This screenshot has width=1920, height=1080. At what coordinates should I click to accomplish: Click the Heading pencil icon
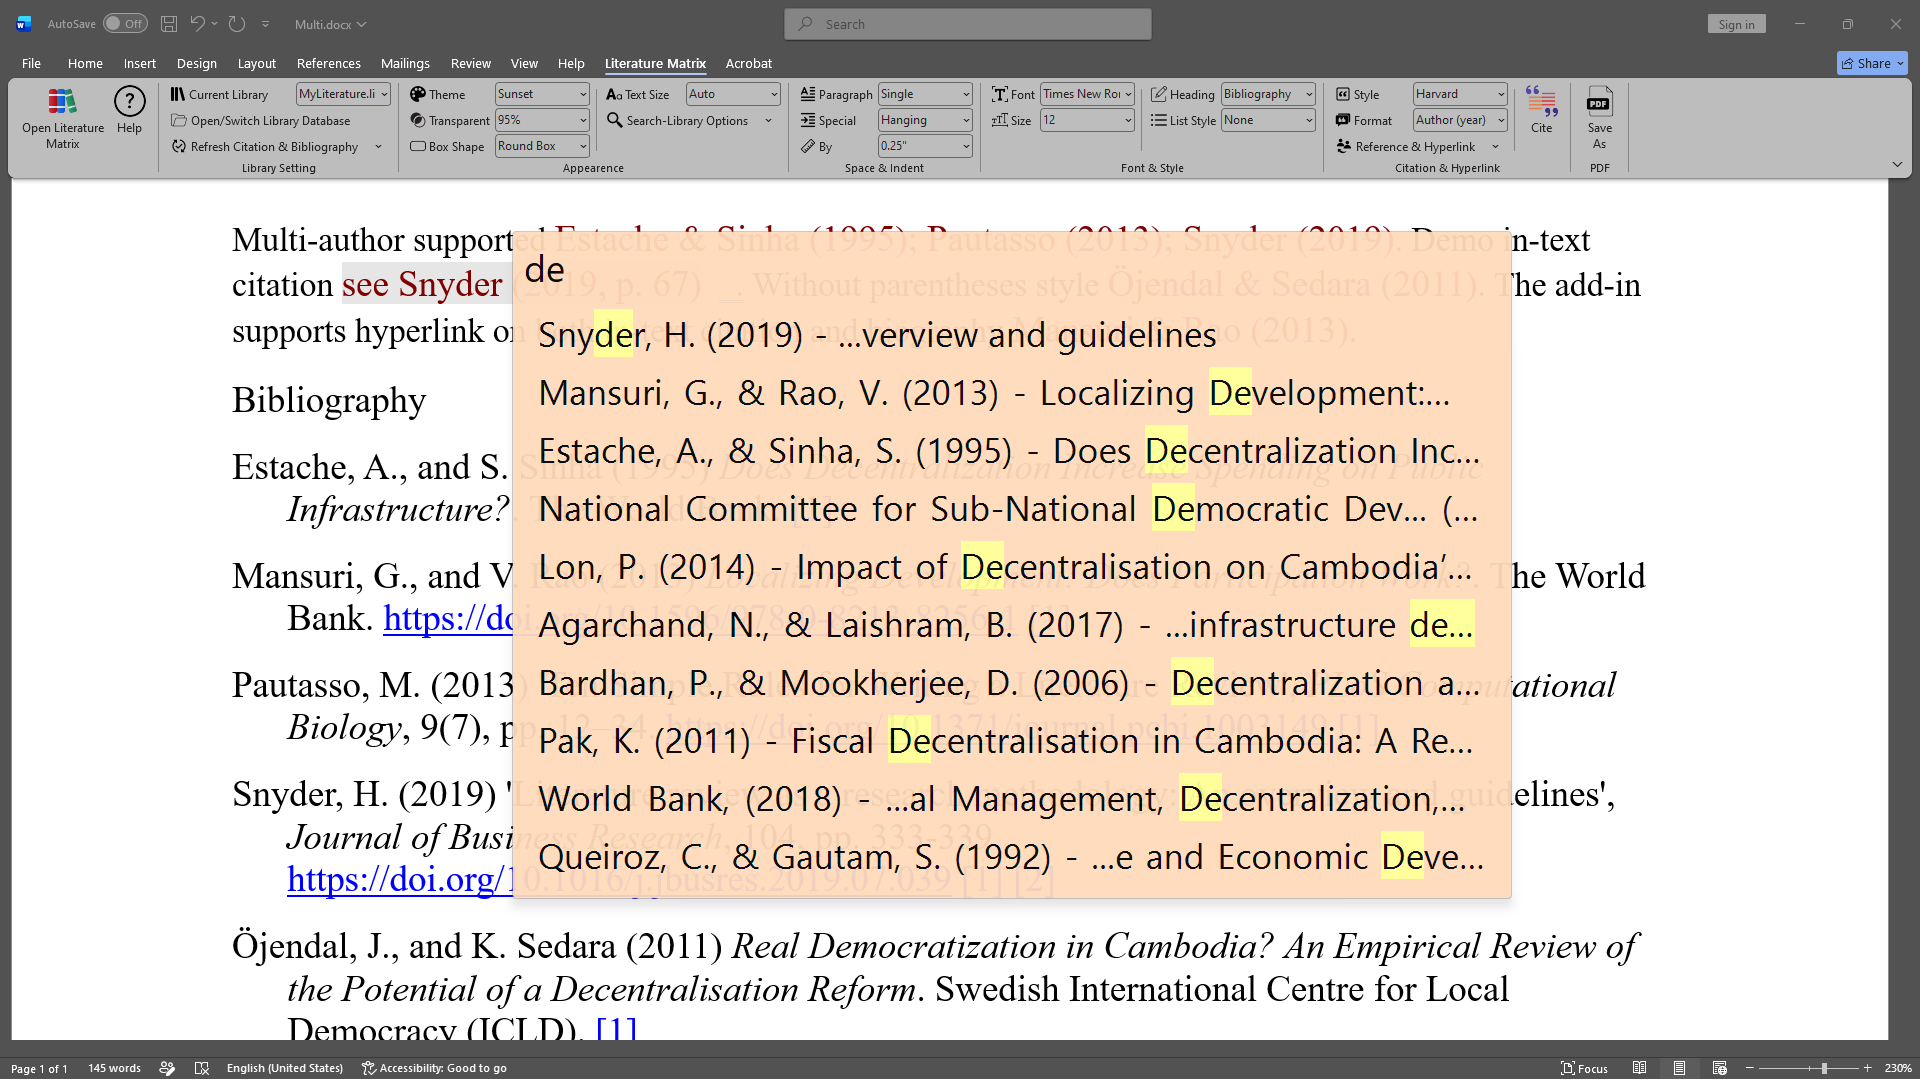click(x=1159, y=94)
